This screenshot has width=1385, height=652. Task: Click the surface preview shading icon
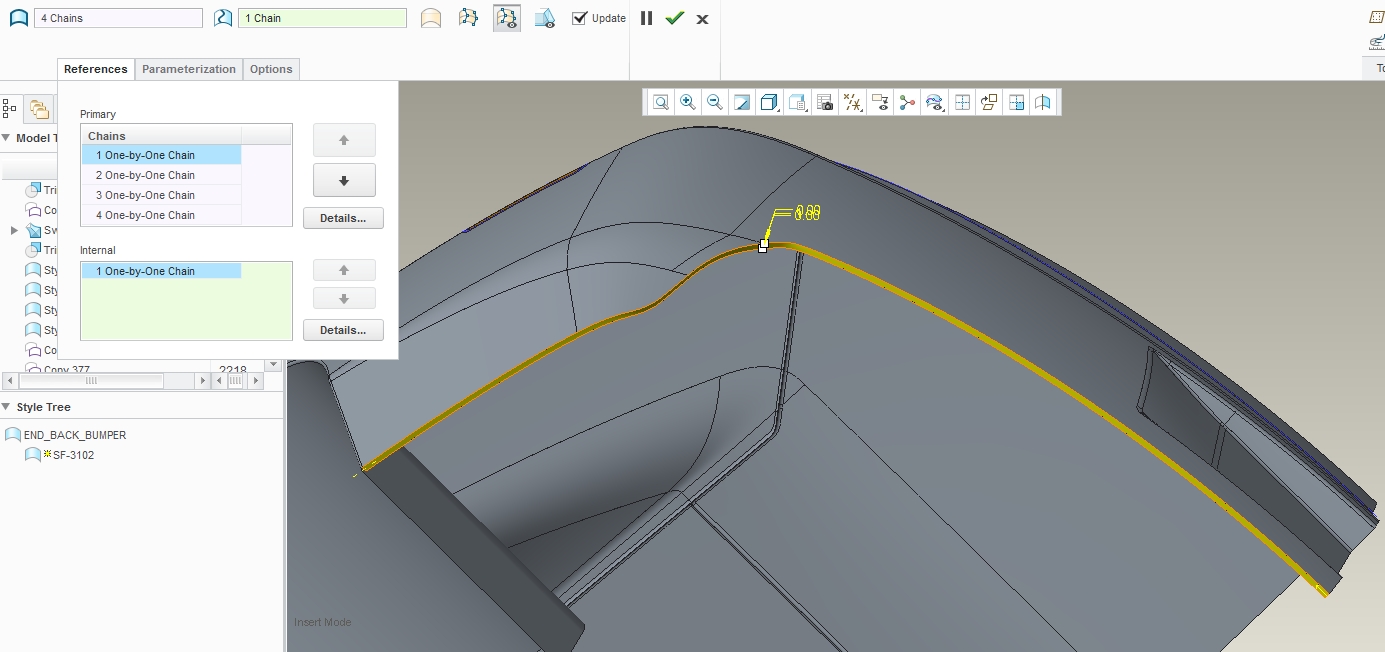point(431,18)
